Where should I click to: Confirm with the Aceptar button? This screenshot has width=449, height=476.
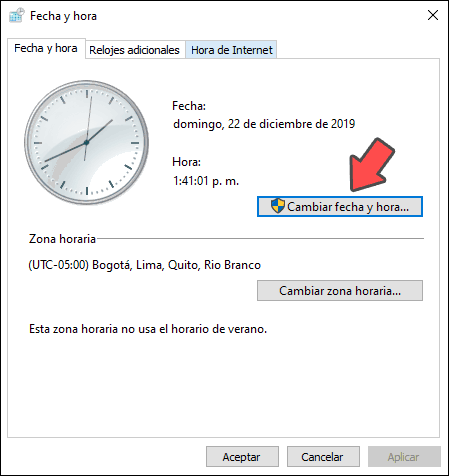[242, 457]
